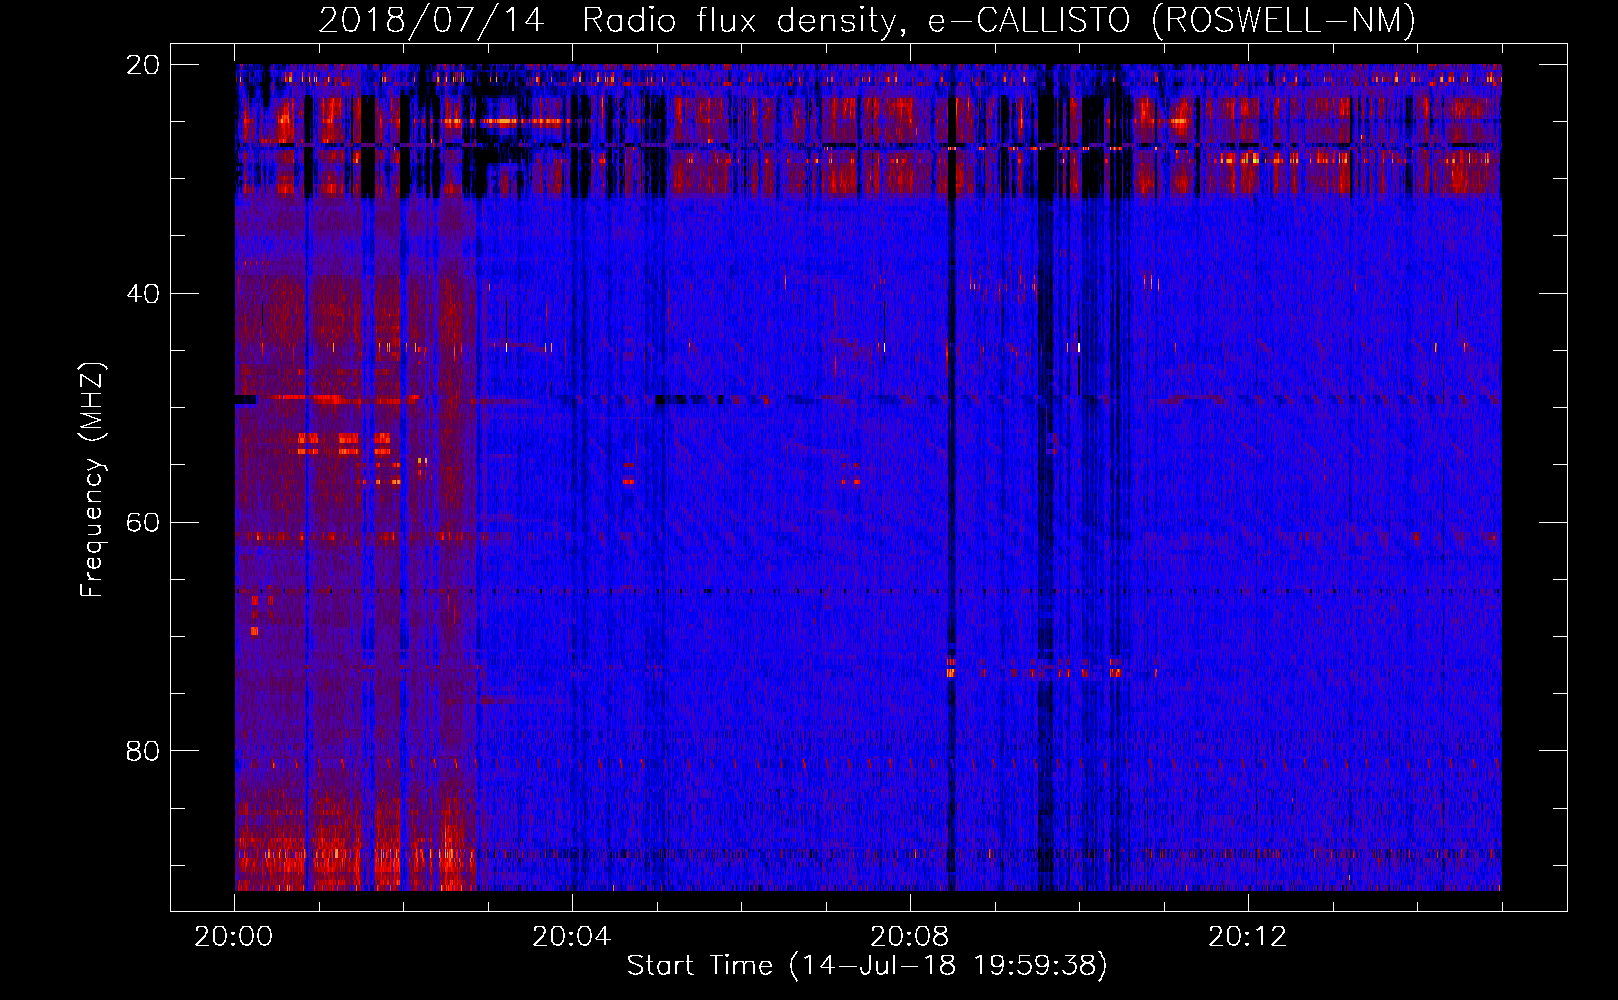1618x1000 pixels.
Task: Click the time tick label '20:00'
Action: (234, 937)
